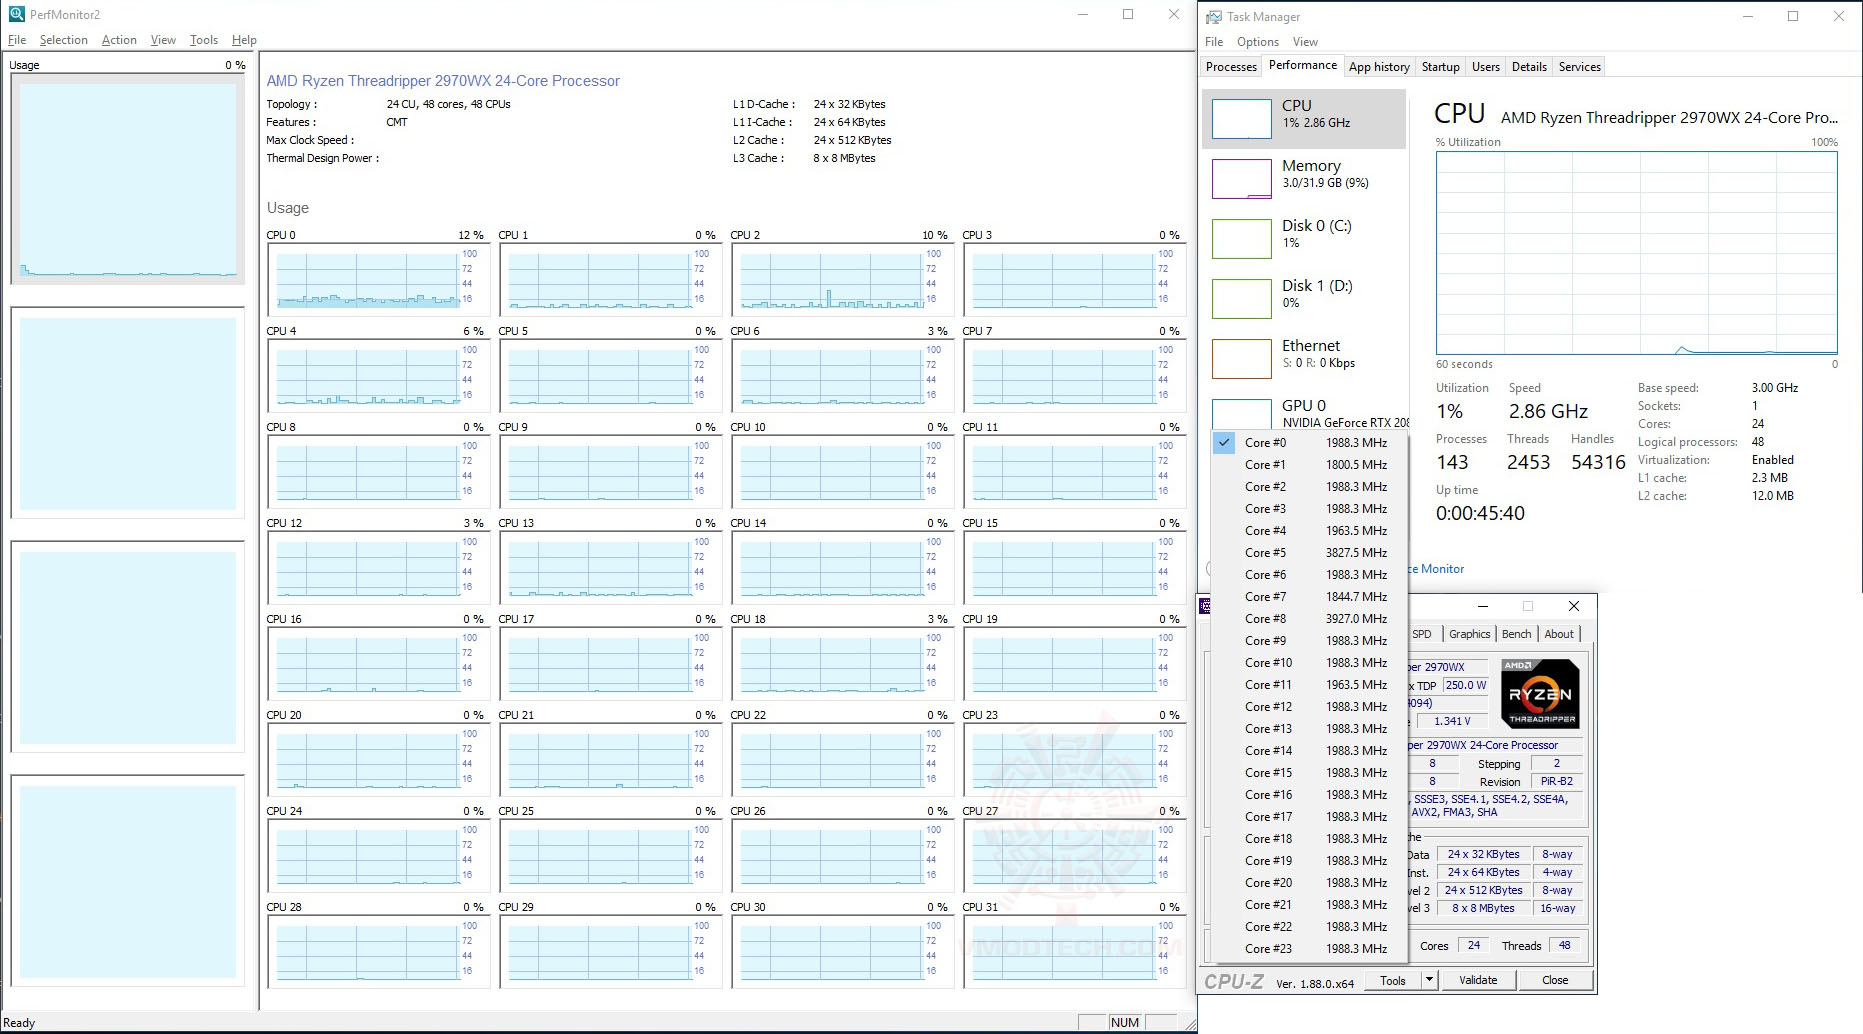Click the up time value 0:00:45:40
Image resolution: width=1863 pixels, height=1034 pixels.
click(x=1480, y=514)
